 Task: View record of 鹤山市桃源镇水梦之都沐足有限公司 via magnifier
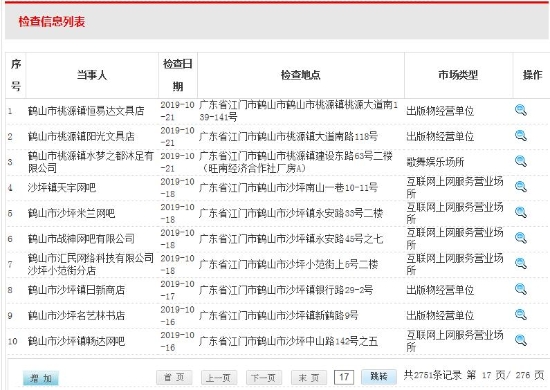[x=521, y=161]
